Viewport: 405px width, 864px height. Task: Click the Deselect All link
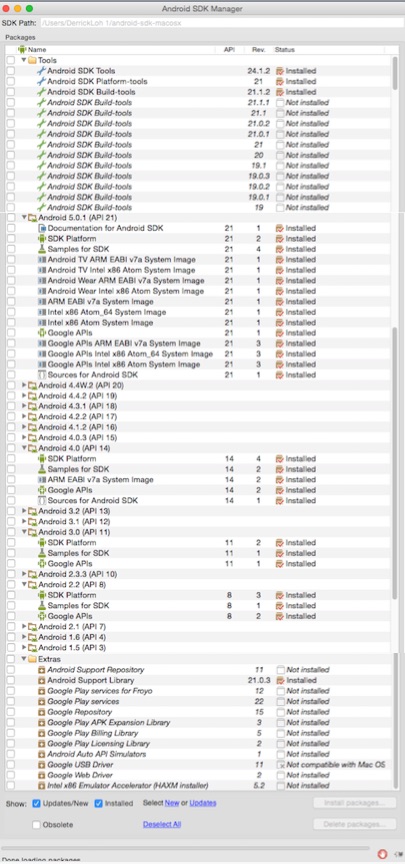[162, 824]
